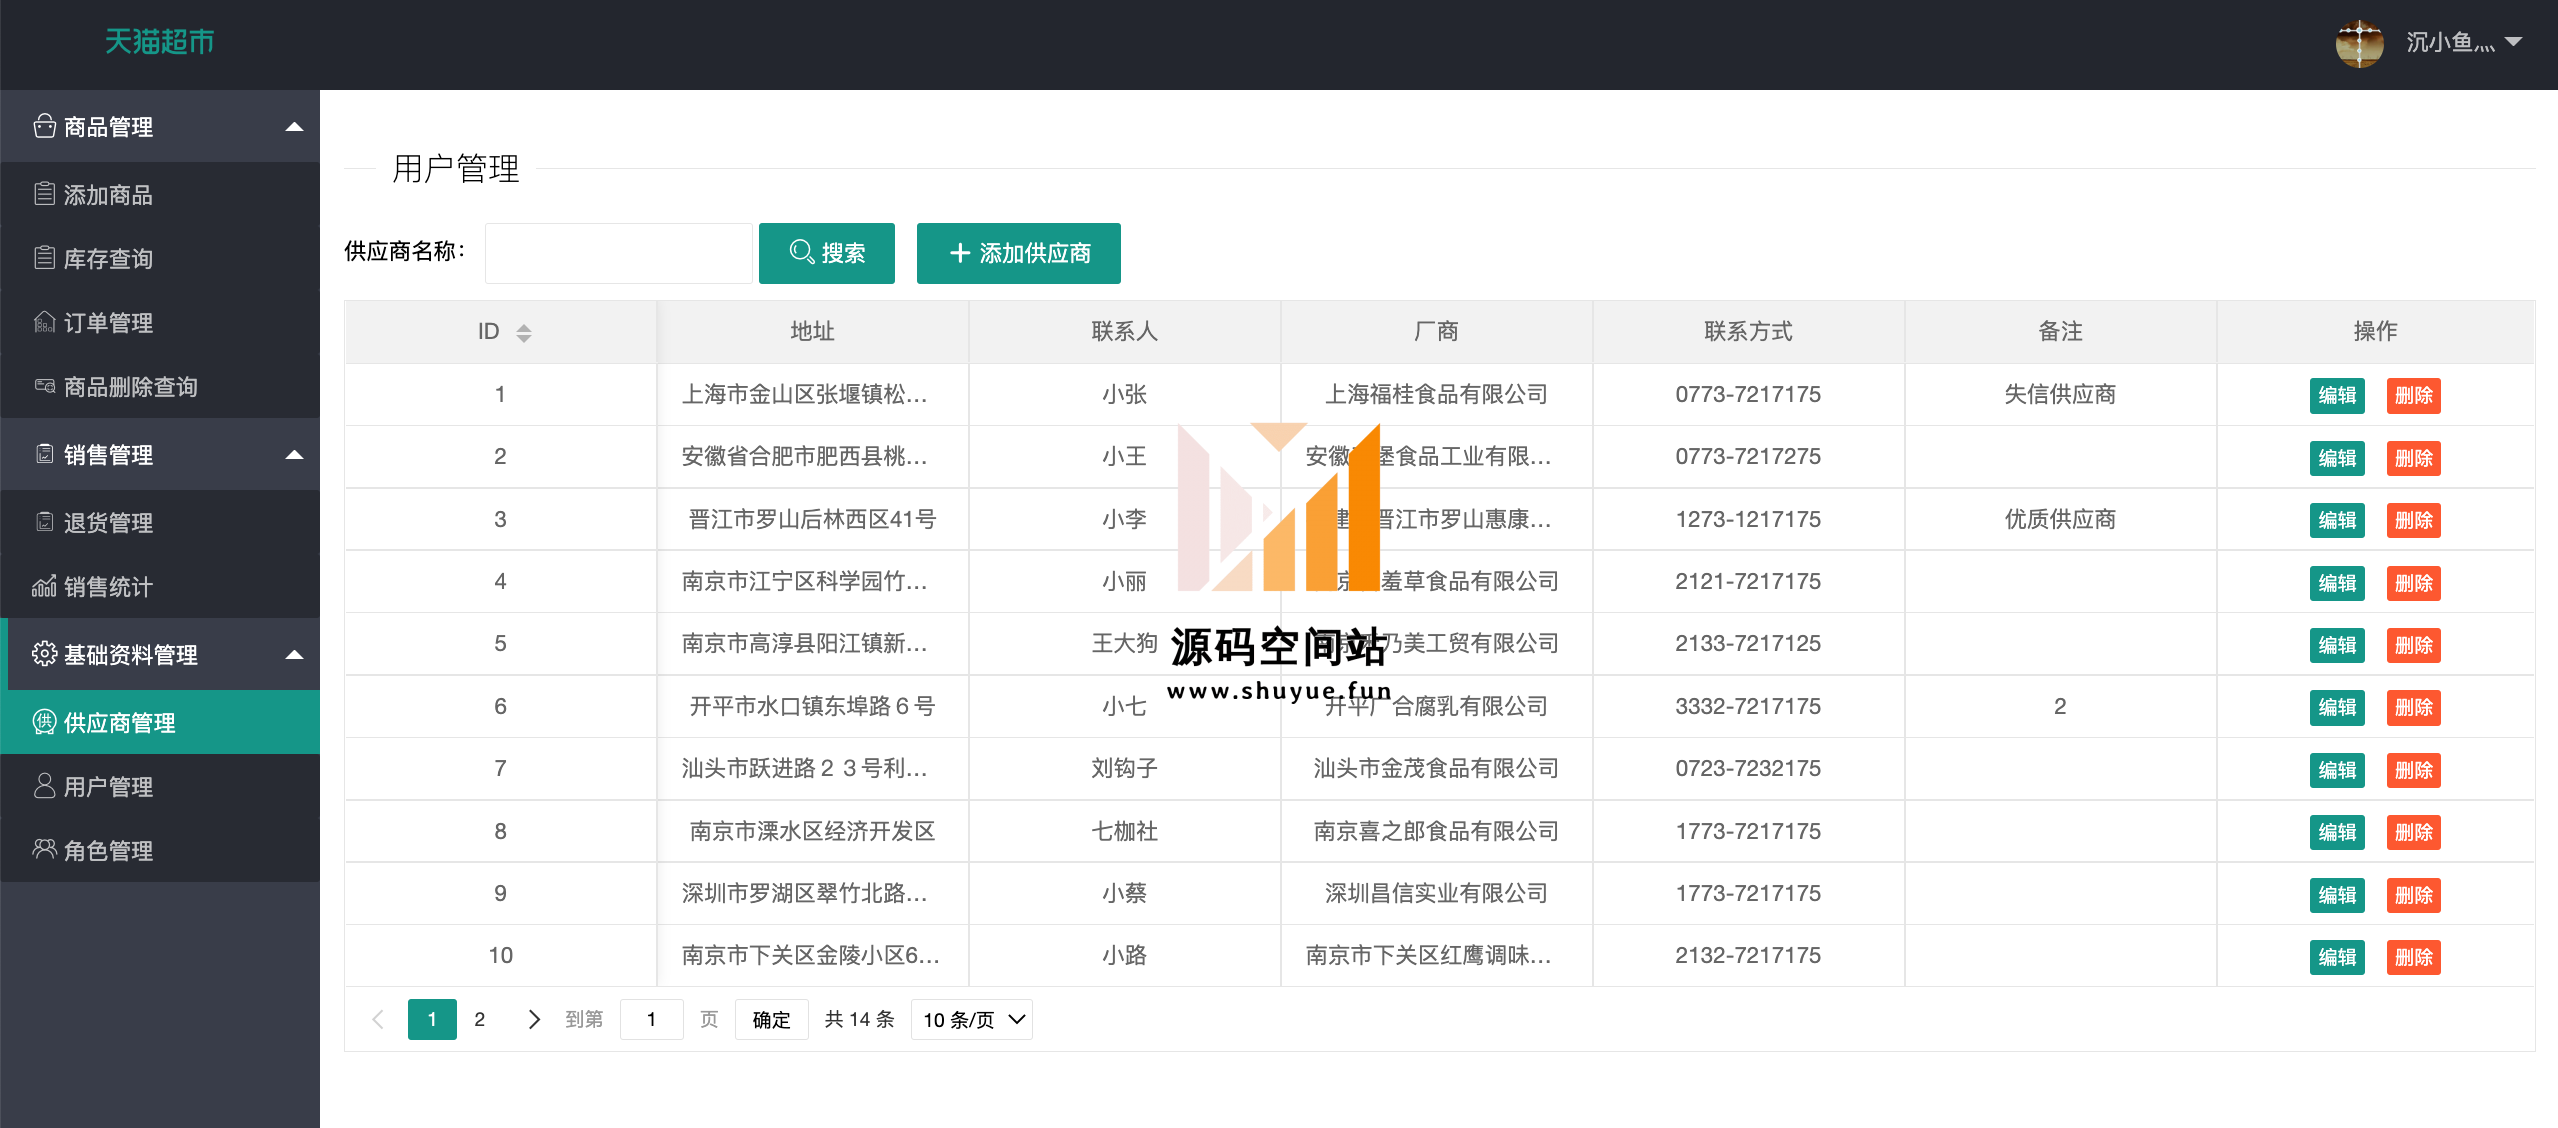Click the 添加供应商 button
Screen dimensions: 2558x1128
[x=1019, y=253]
